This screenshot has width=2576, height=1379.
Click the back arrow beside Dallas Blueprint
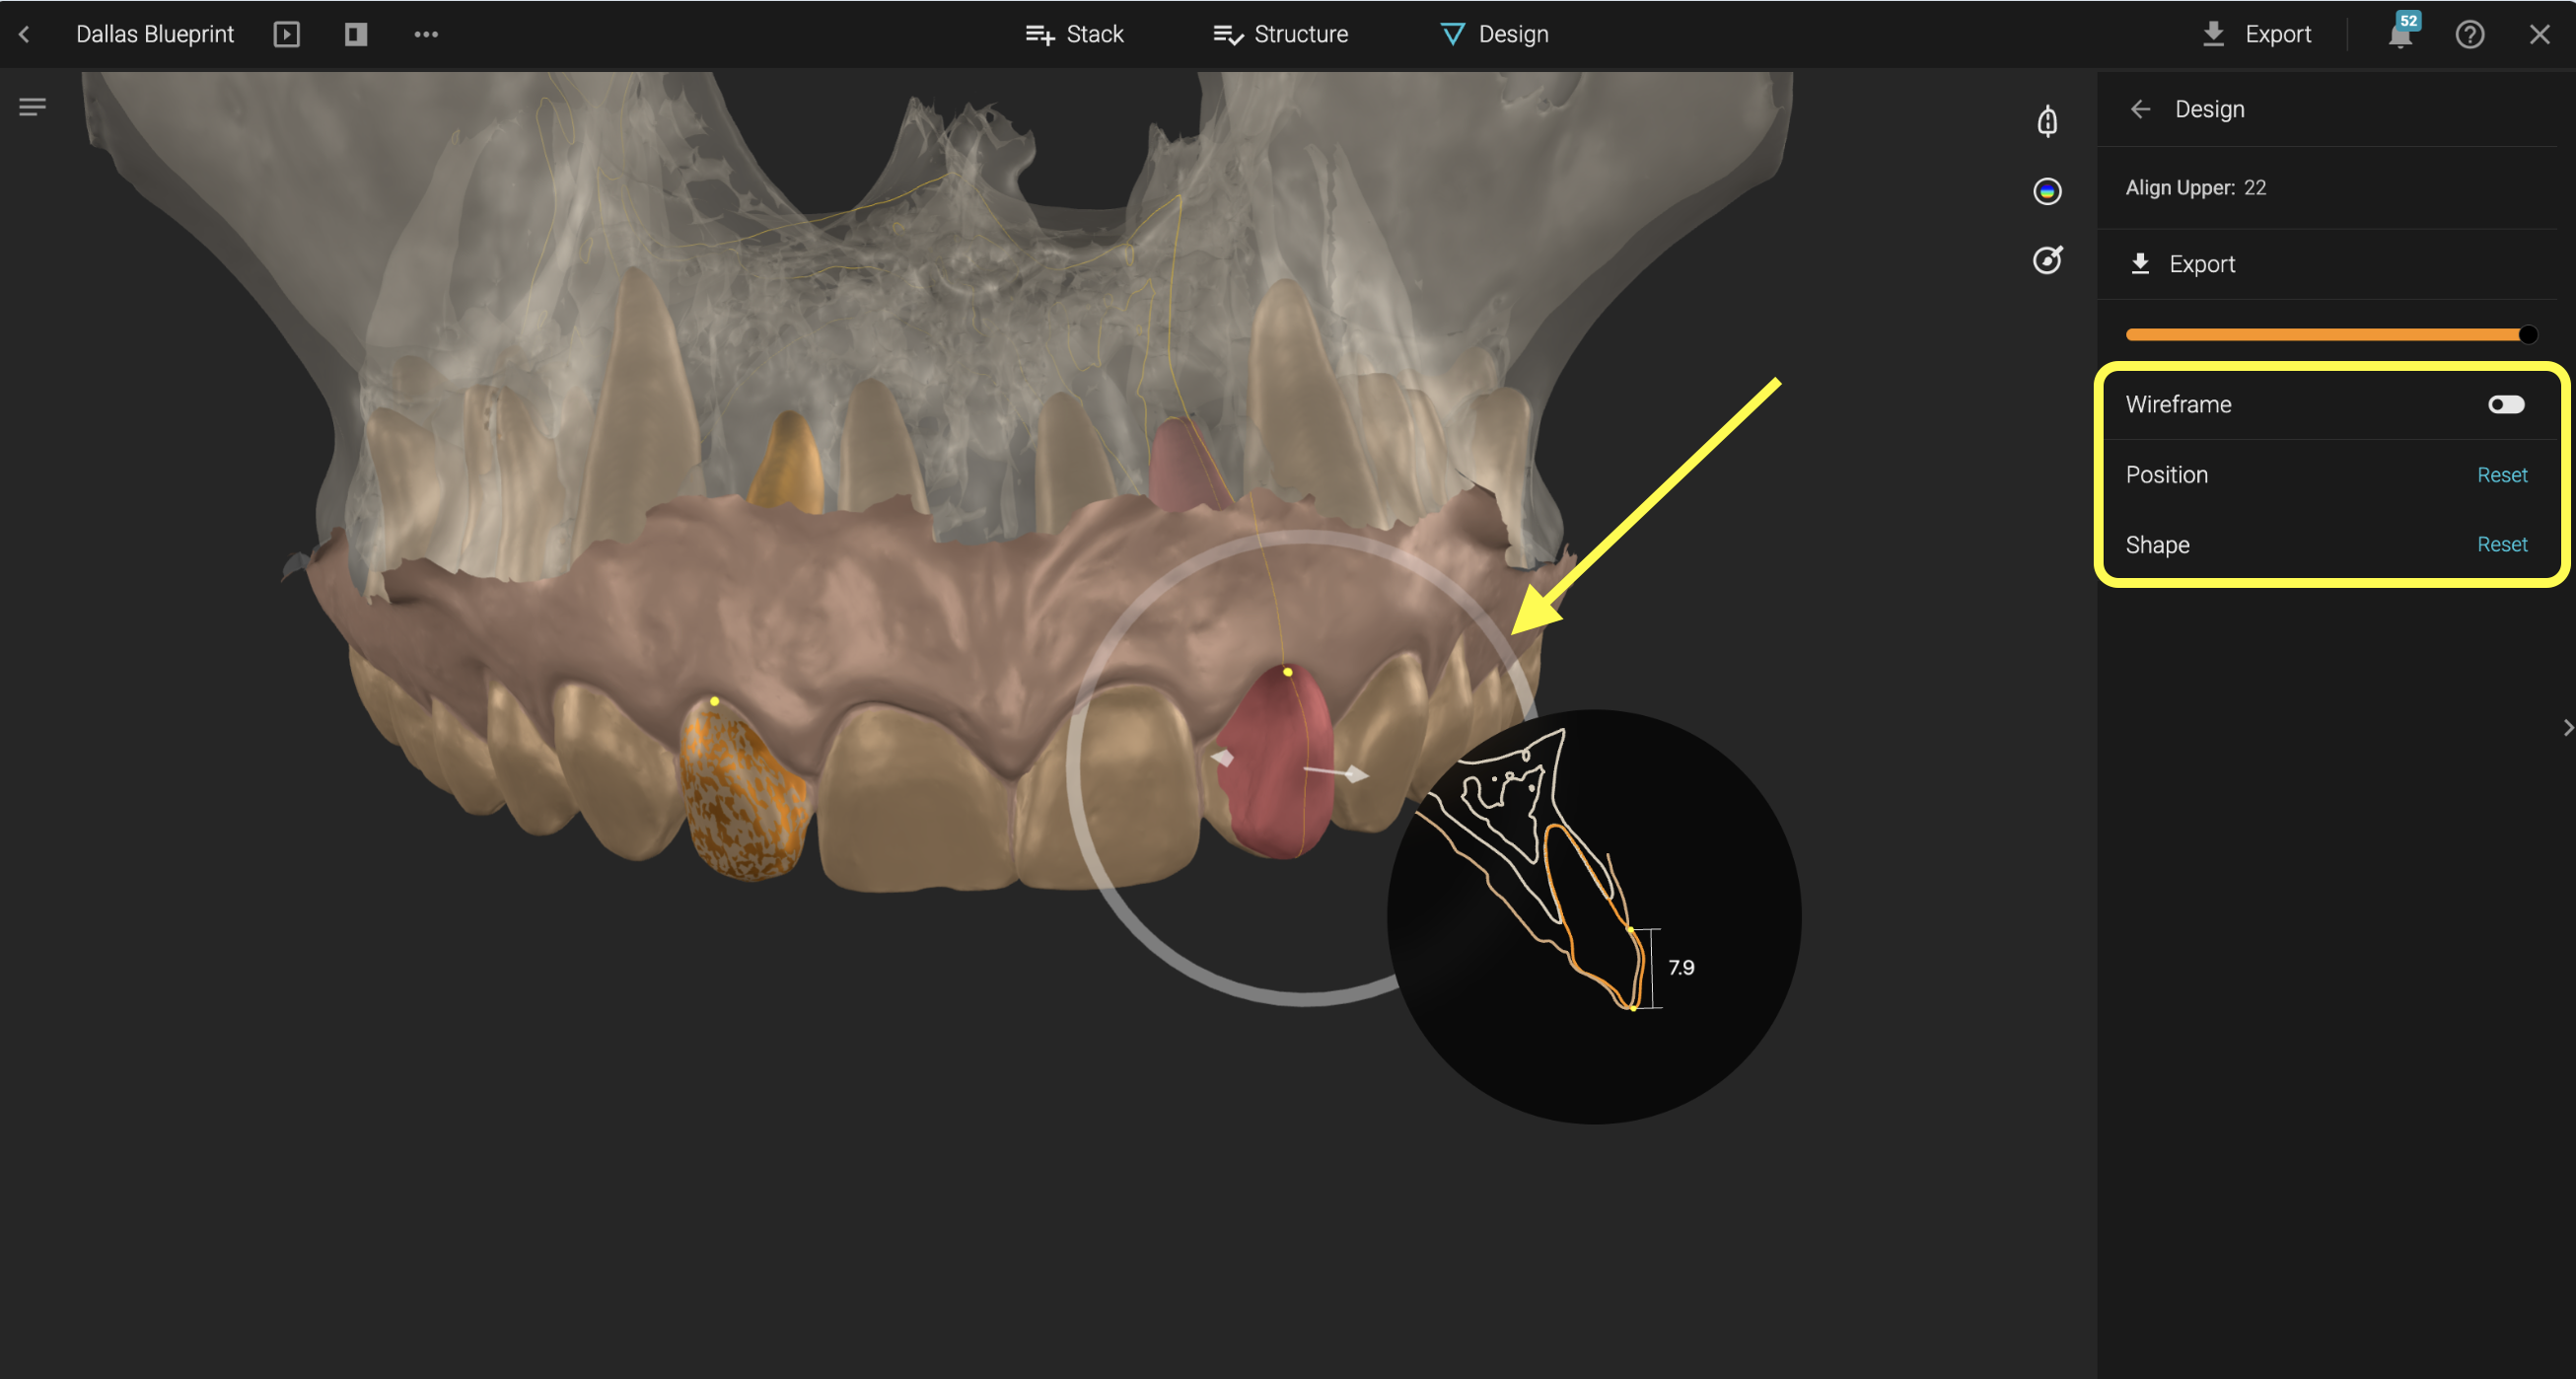tap(24, 34)
